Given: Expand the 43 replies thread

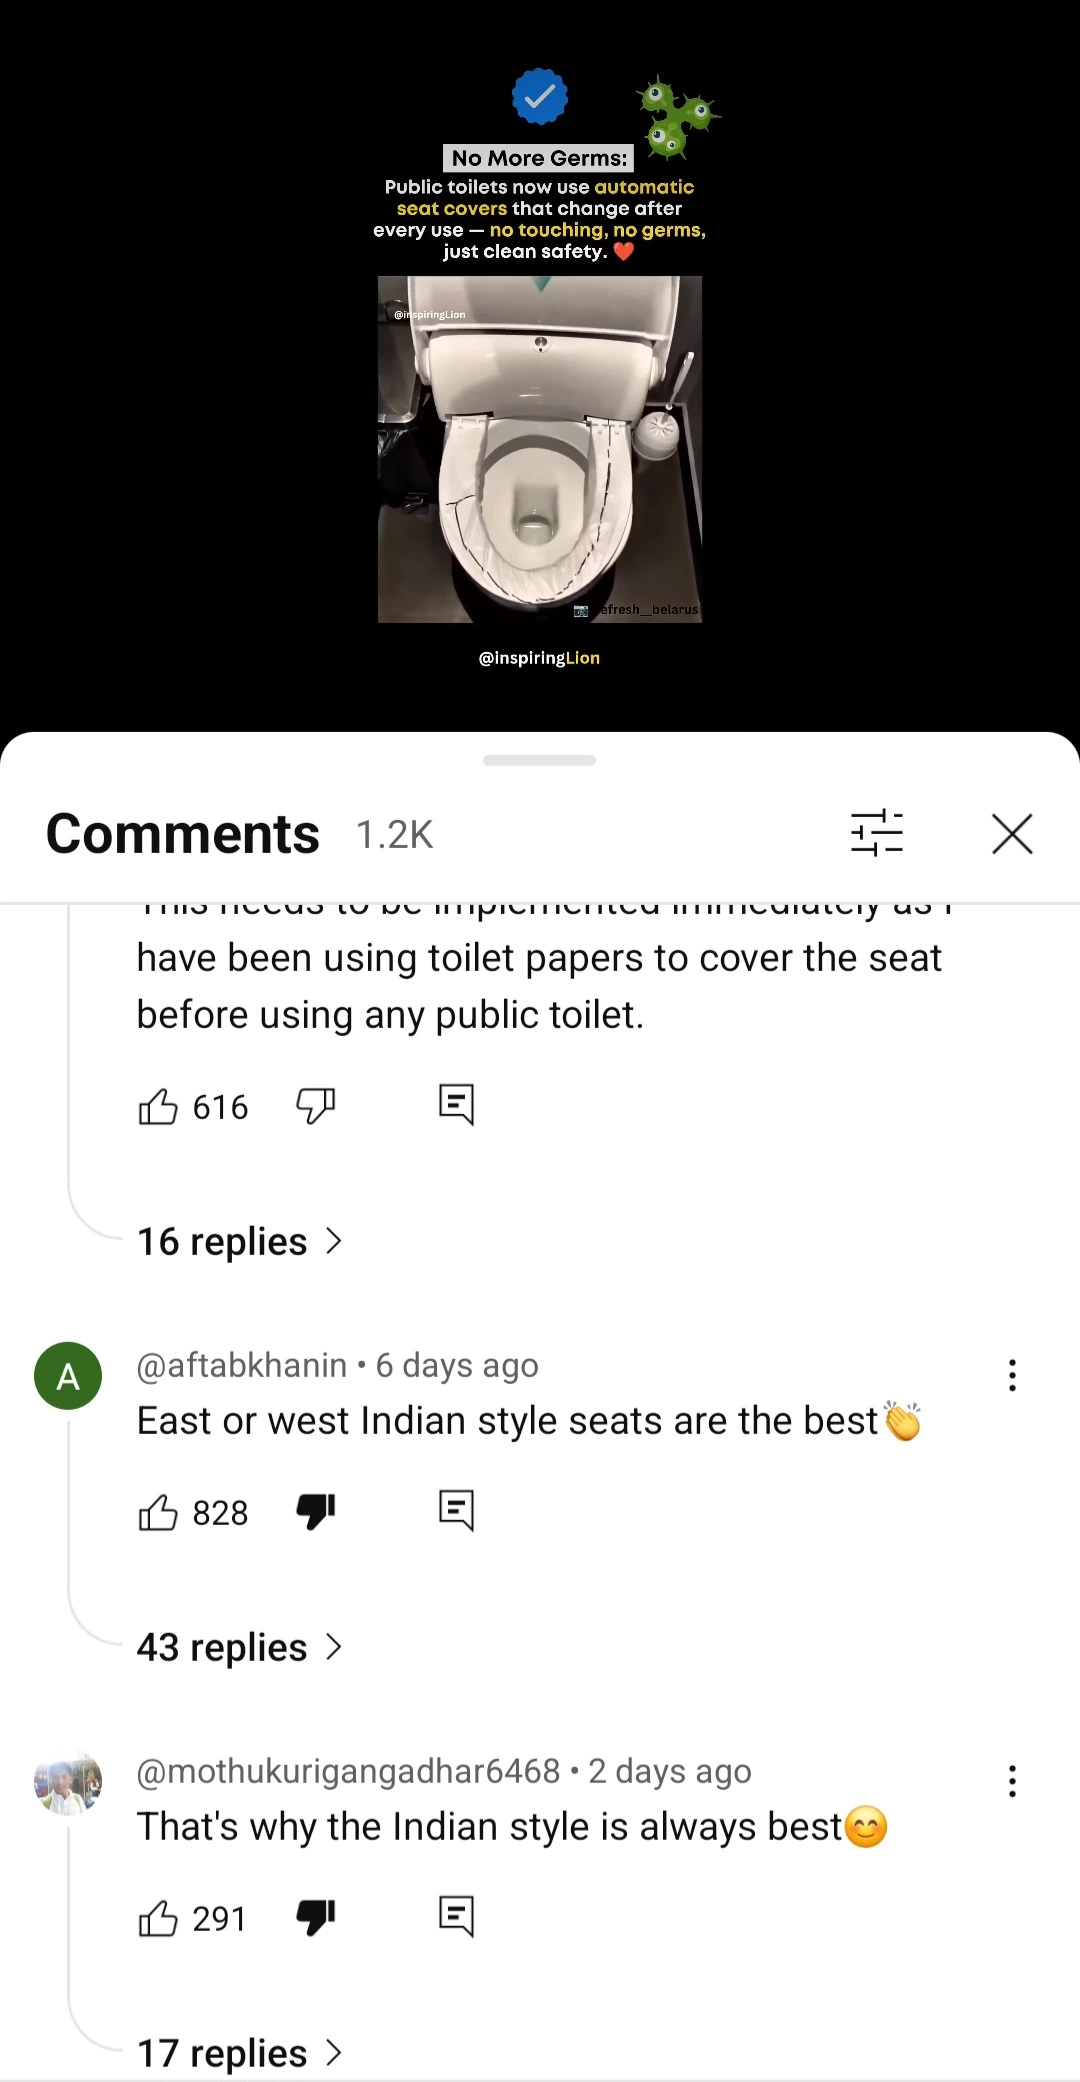Looking at the screenshot, I should [x=240, y=1647].
